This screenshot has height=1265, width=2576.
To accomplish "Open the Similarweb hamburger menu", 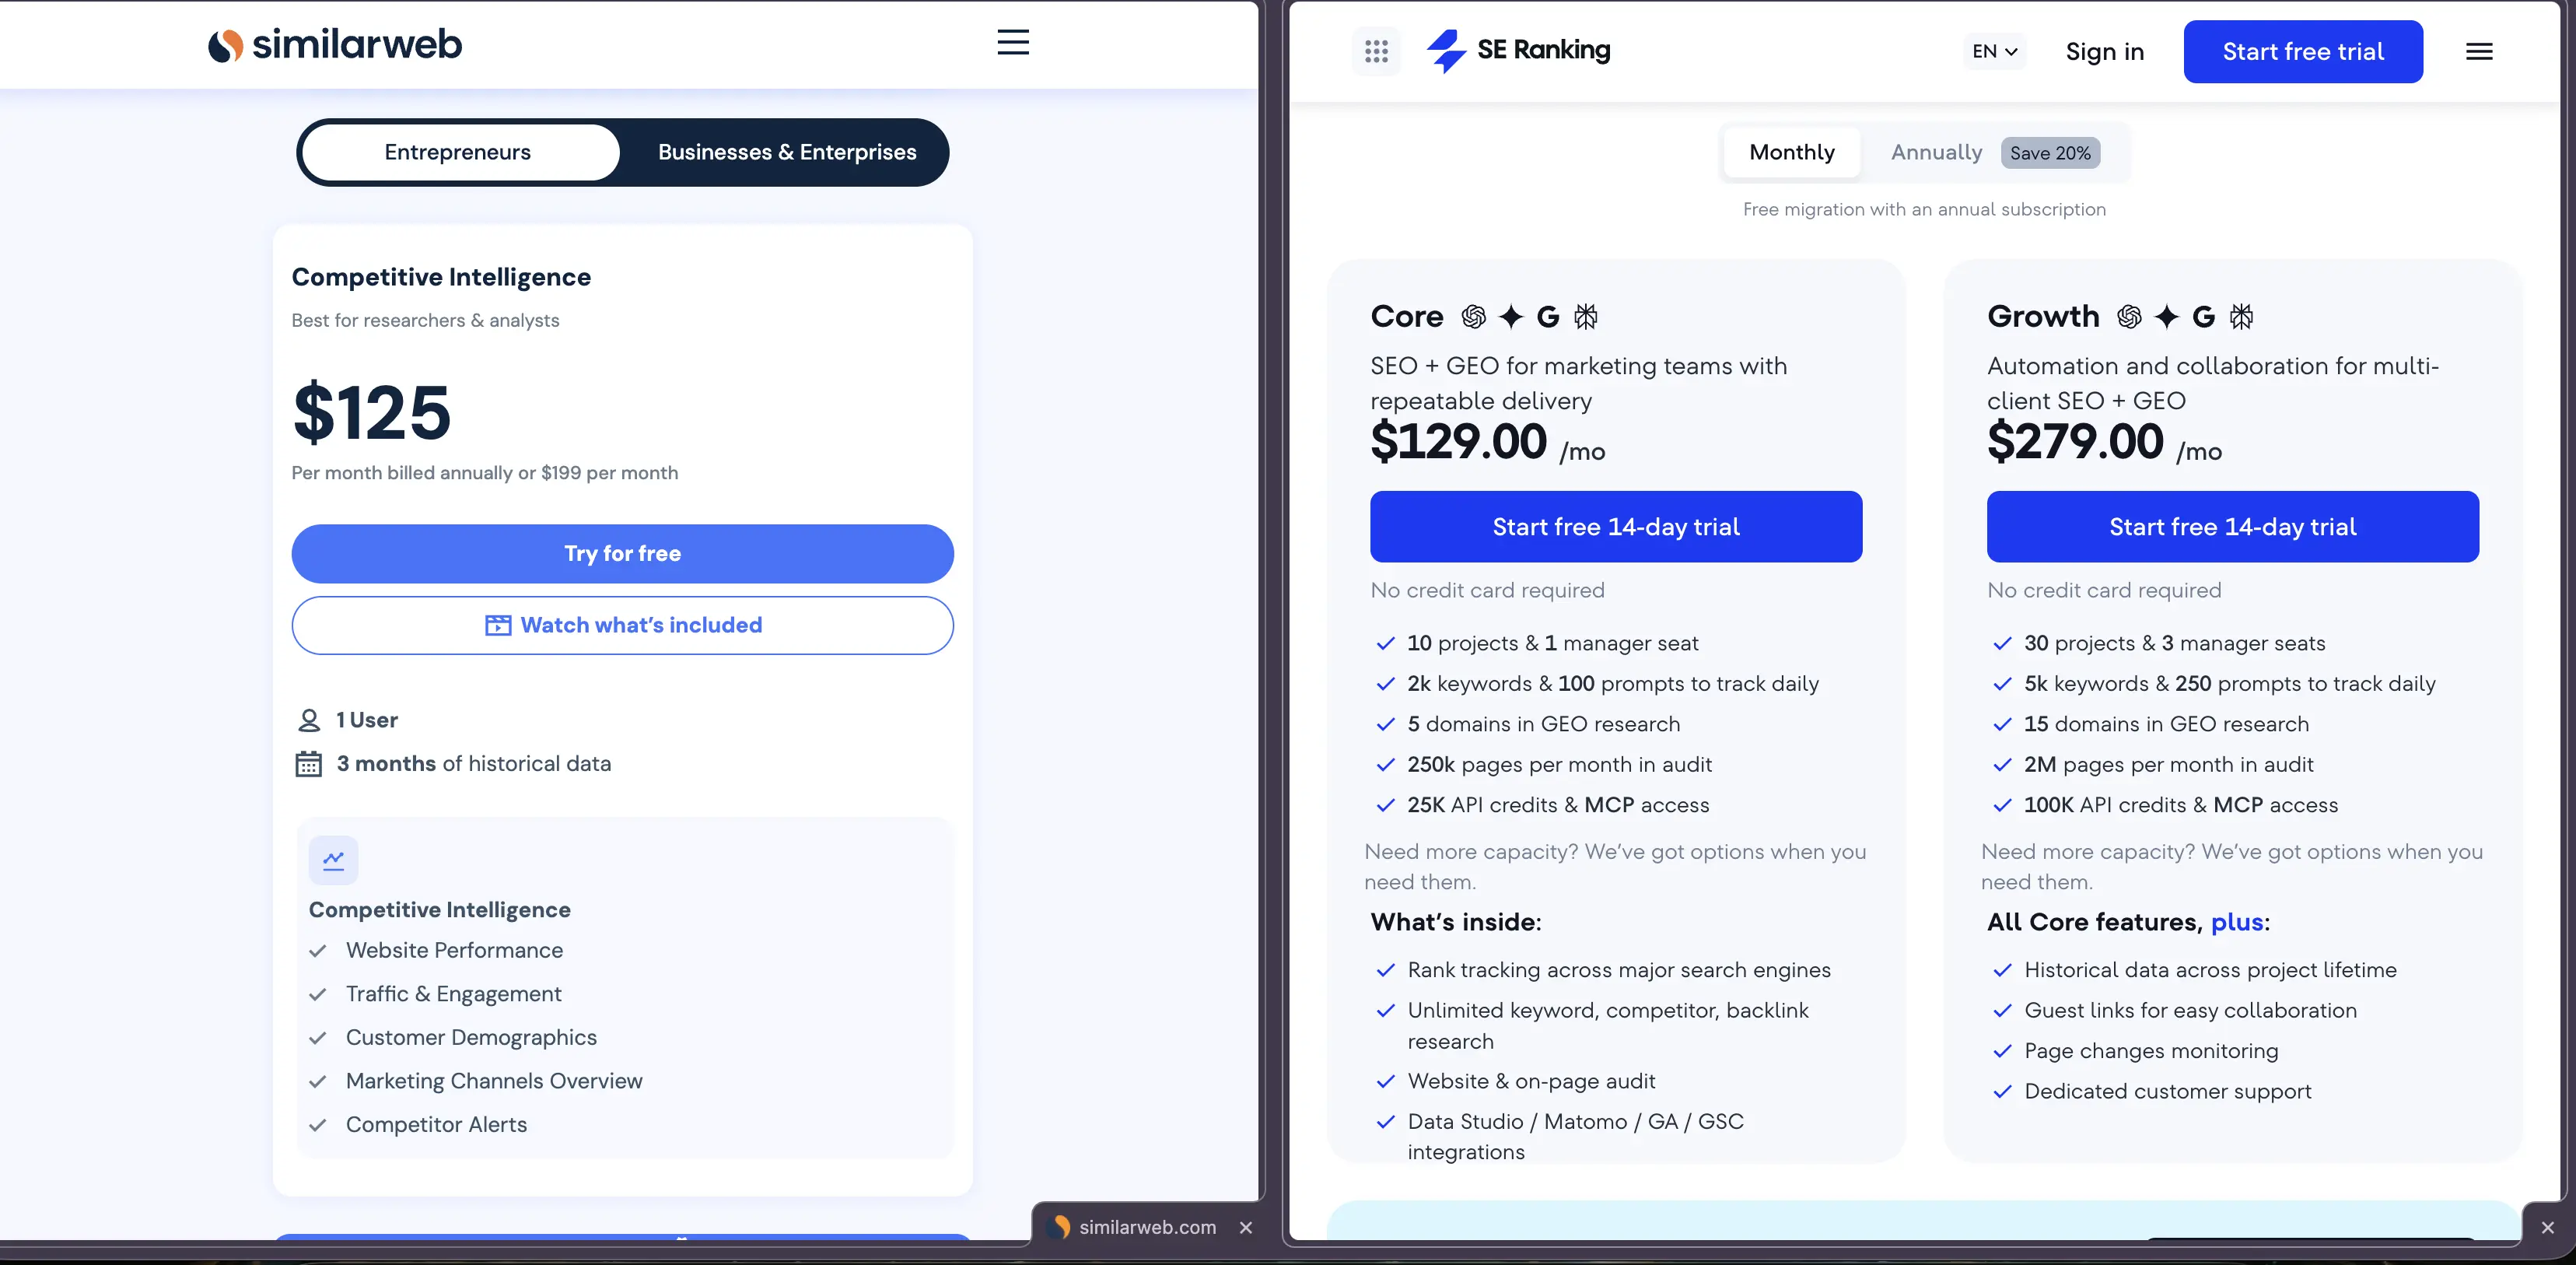I will (1013, 42).
